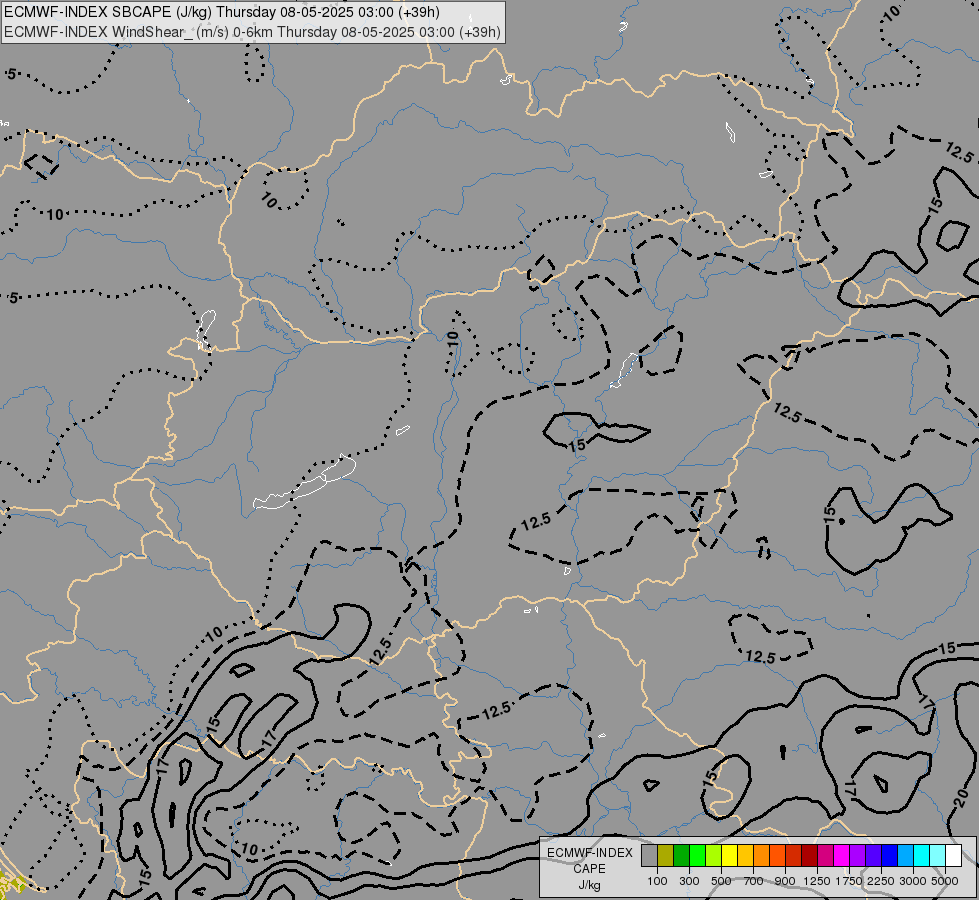Click the 900 legend value
The width and height of the screenshot is (979, 900).
point(785,881)
